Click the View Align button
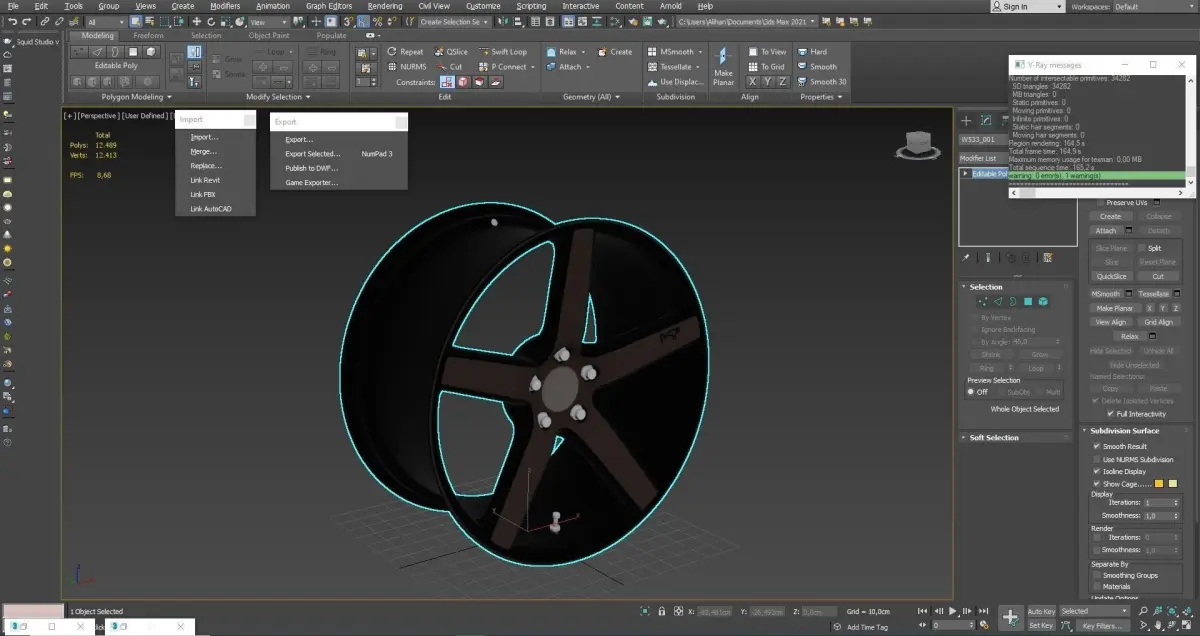 [1111, 322]
